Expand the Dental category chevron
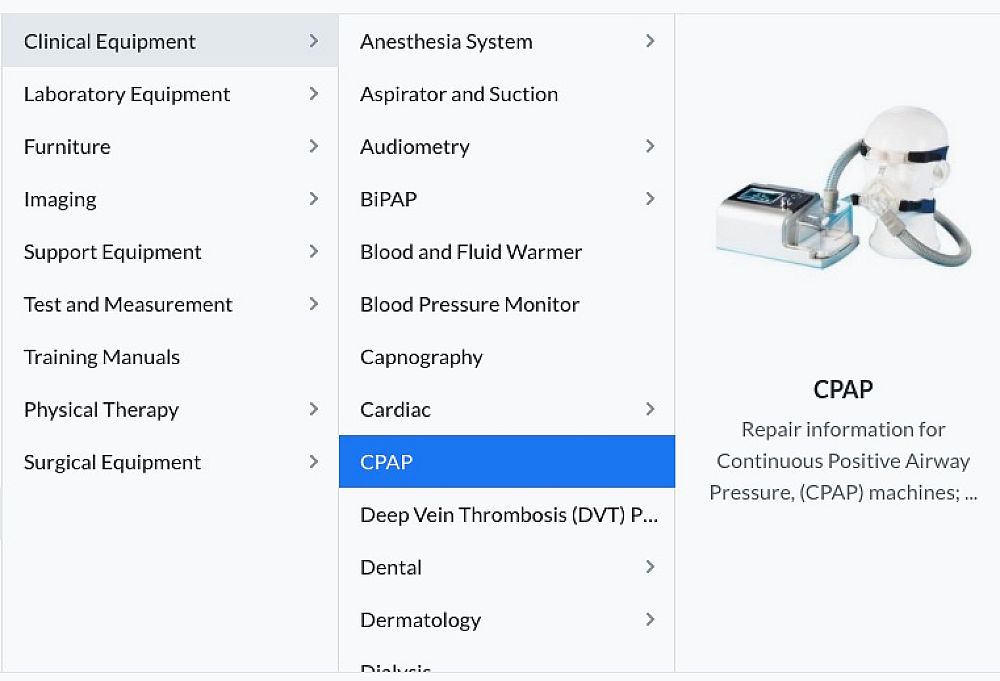This screenshot has height=681, width=1000. click(x=650, y=567)
